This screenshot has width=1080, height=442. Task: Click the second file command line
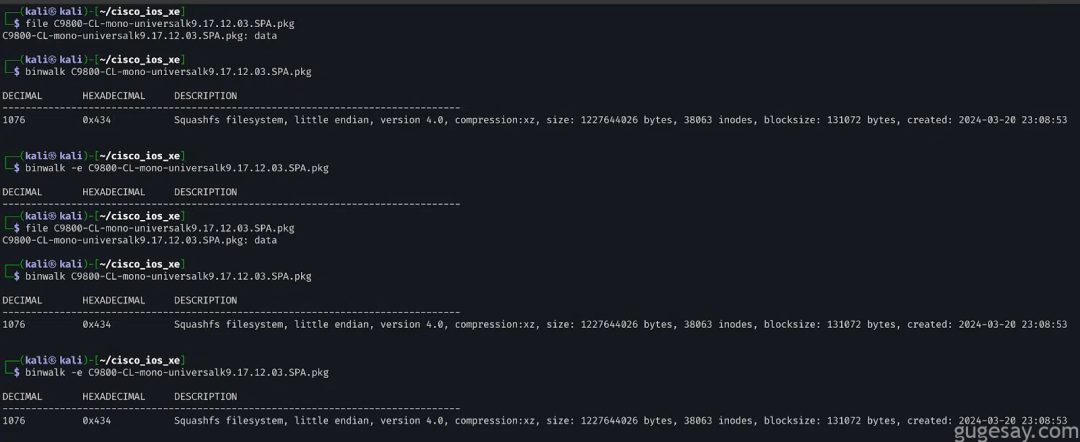click(x=160, y=228)
